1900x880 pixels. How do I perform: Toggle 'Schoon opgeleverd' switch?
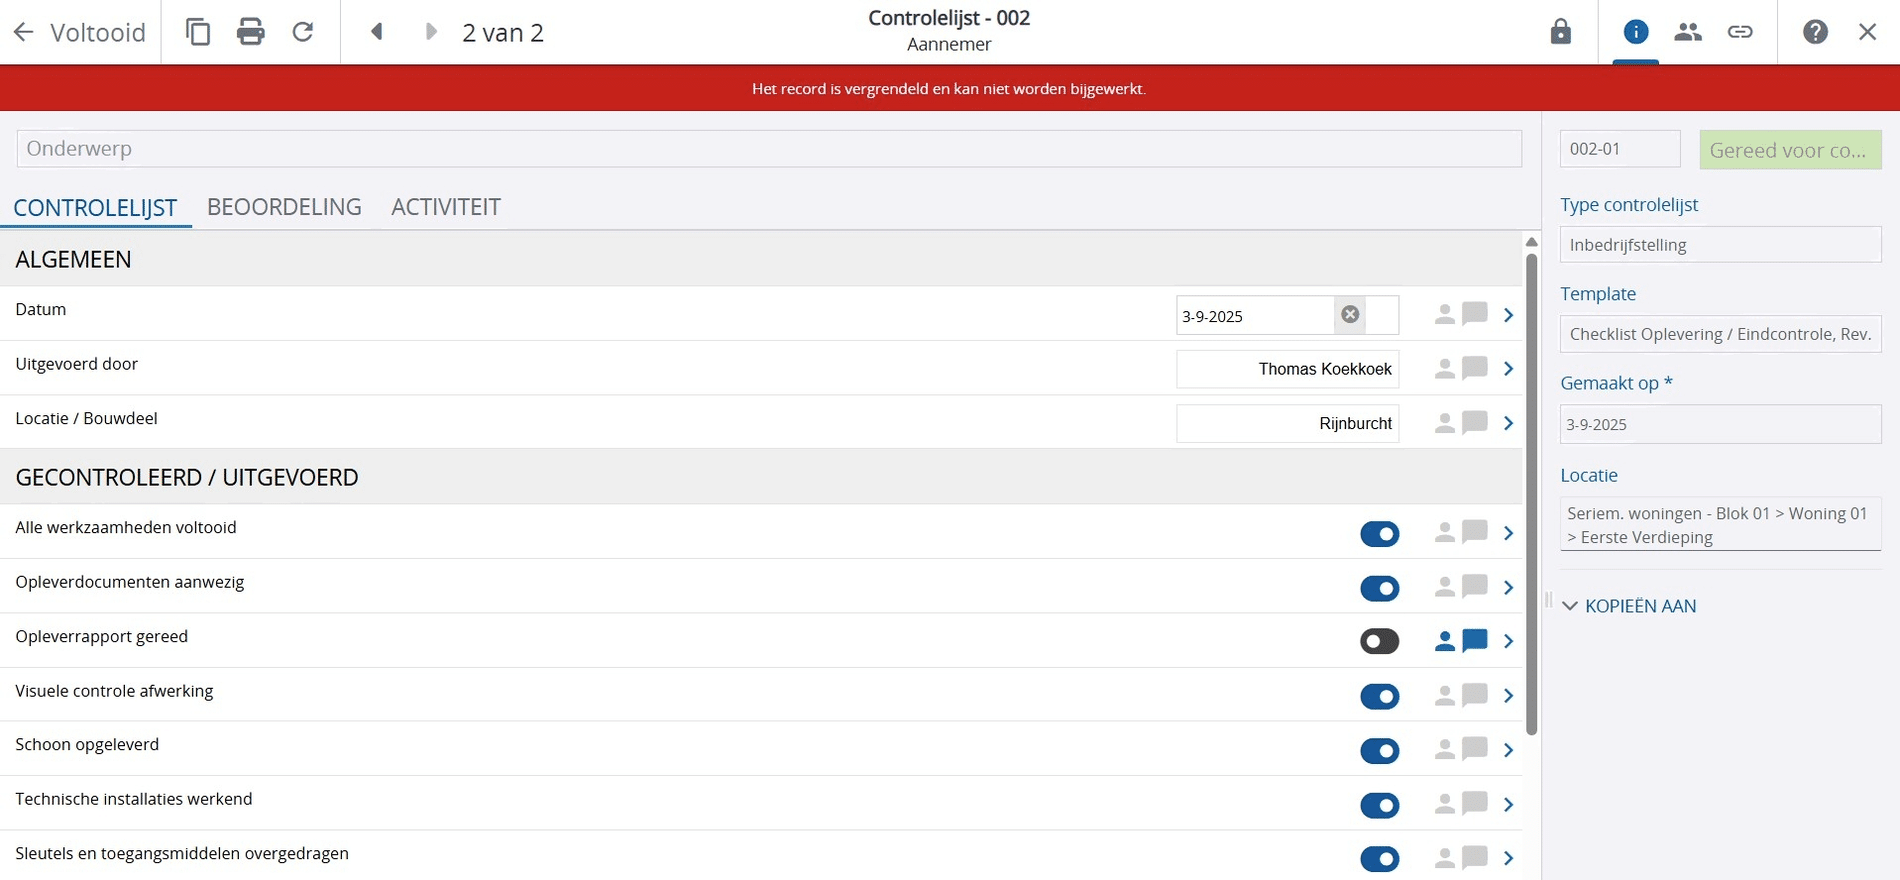tap(1379, 751)
